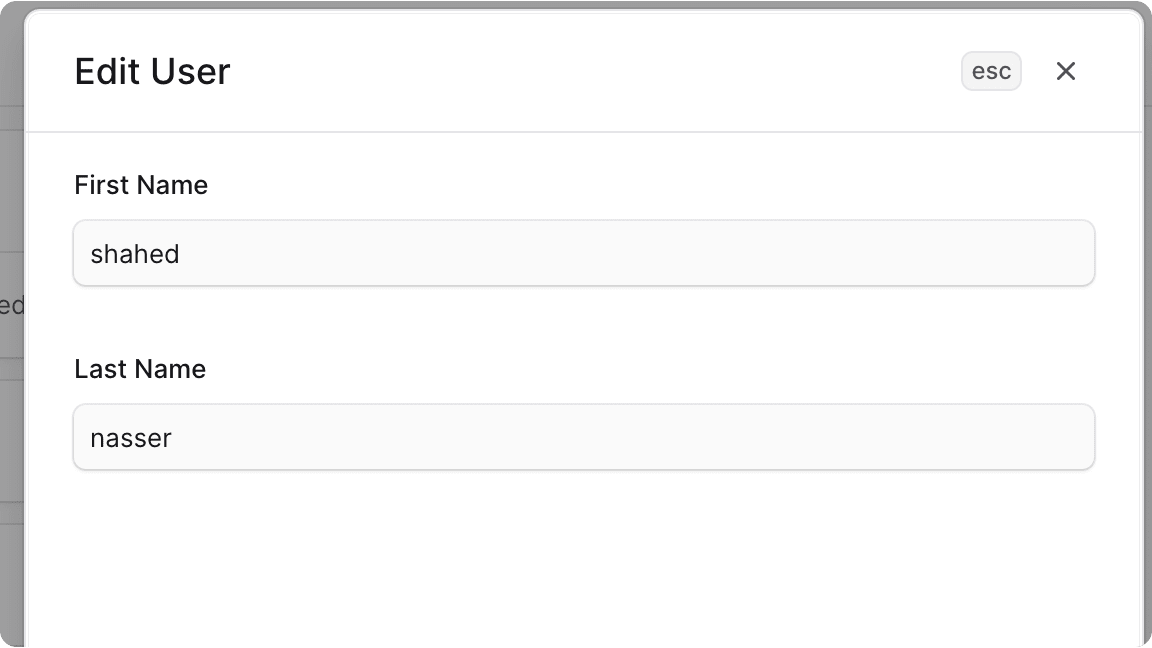Click the partially visible row on the left

(x=10, y=305)
